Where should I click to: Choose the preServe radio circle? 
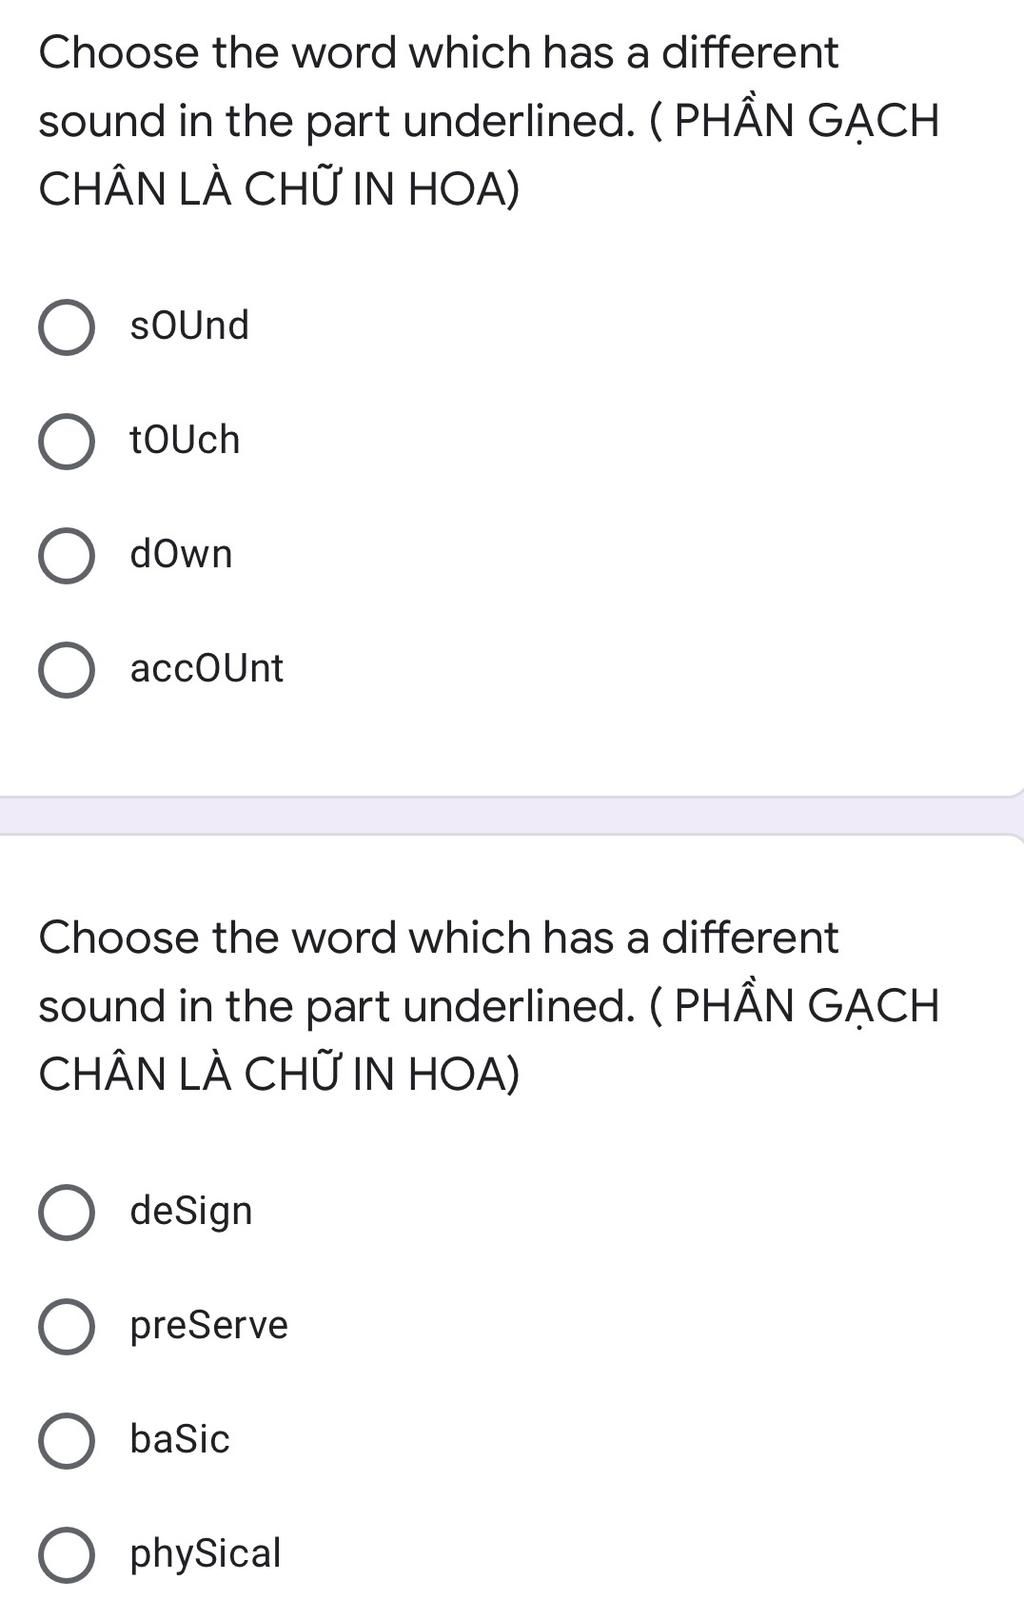tap(67, 1326)
